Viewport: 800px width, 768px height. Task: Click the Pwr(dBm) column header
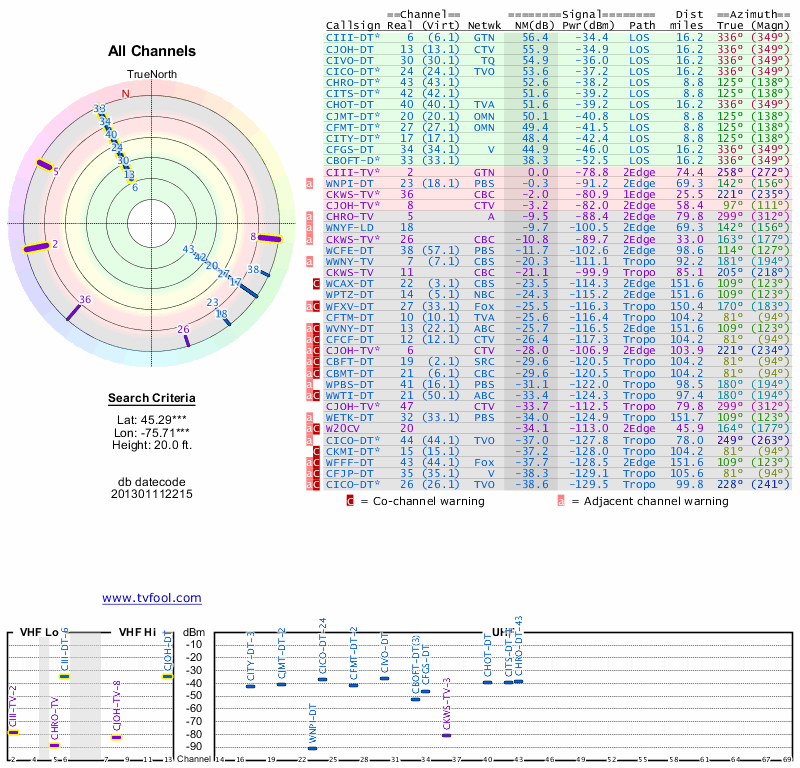click(588, 26)
